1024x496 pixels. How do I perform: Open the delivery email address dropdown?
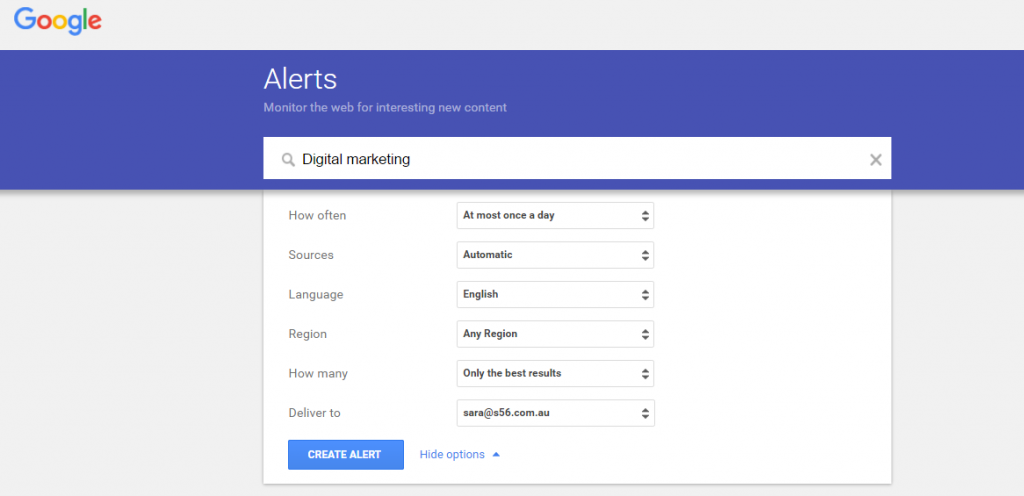[555, 413]
